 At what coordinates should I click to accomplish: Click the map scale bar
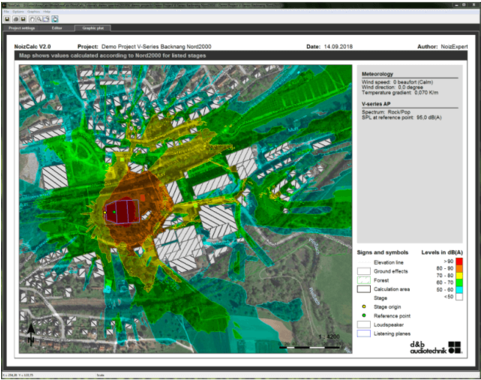pyautogui.click(x=310, y=347)
